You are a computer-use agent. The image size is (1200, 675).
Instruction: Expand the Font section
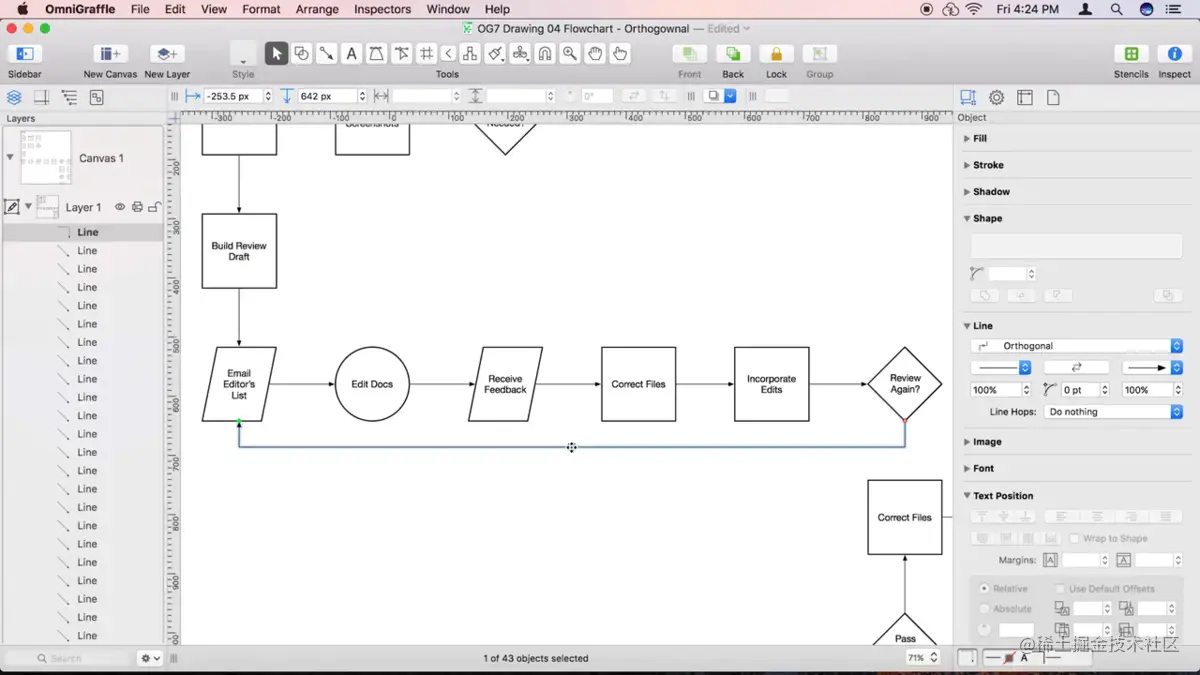[967, 468]
